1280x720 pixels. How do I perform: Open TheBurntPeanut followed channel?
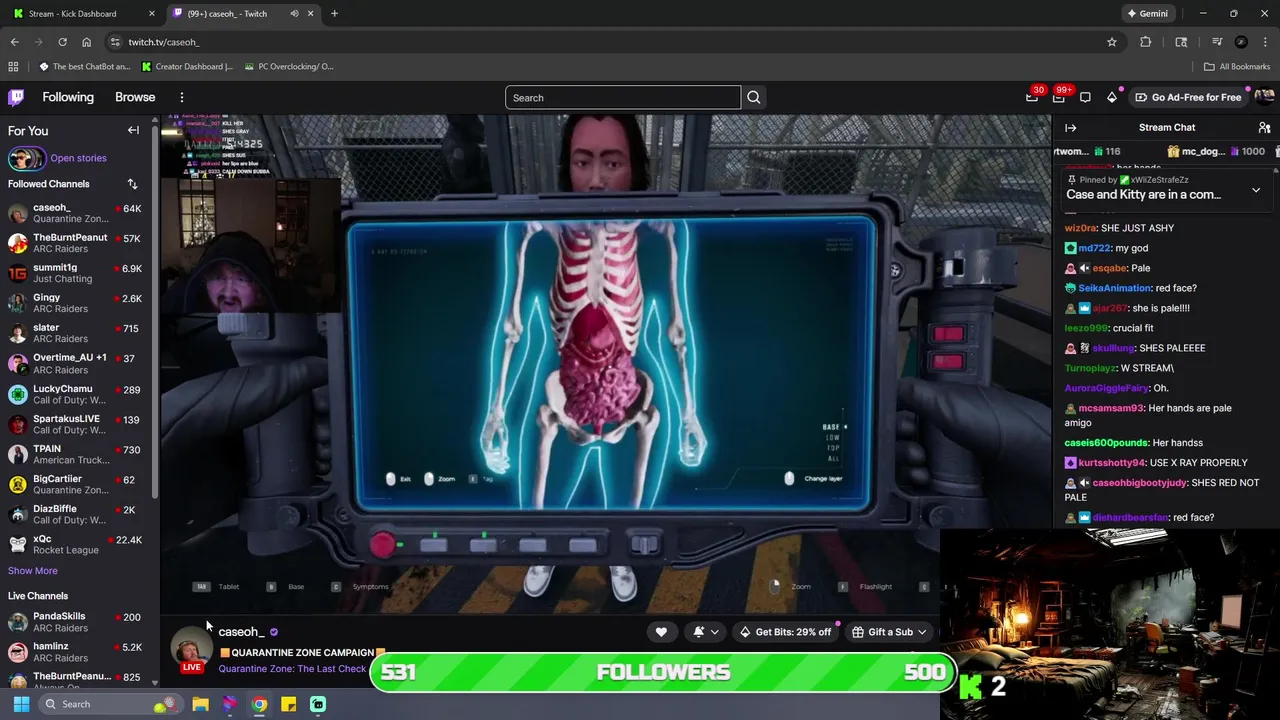pyautogui.click(x=76, y=243)
